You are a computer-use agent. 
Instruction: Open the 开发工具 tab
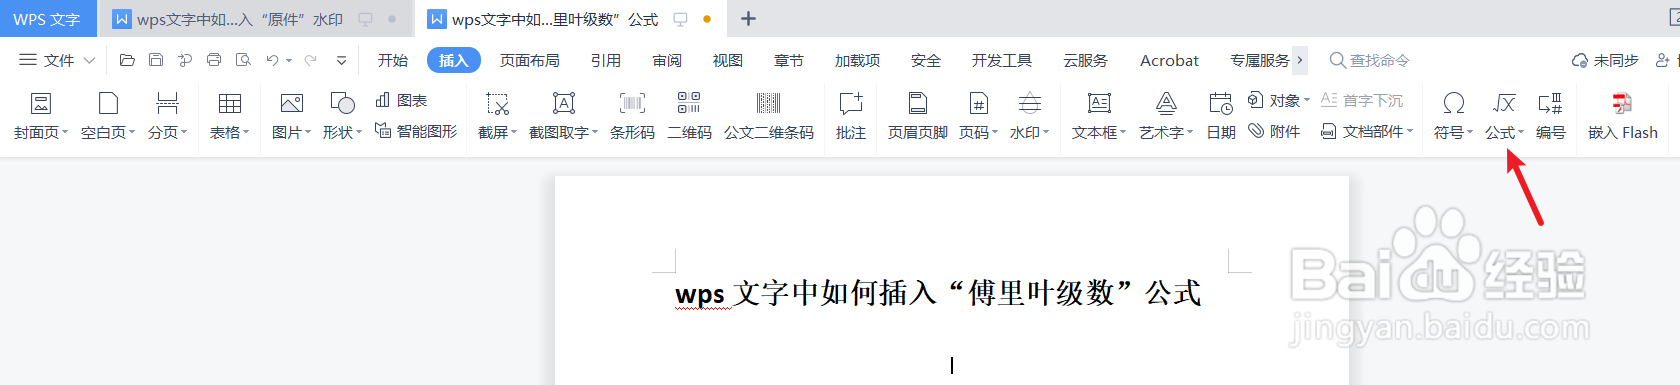pos(1002,60)
